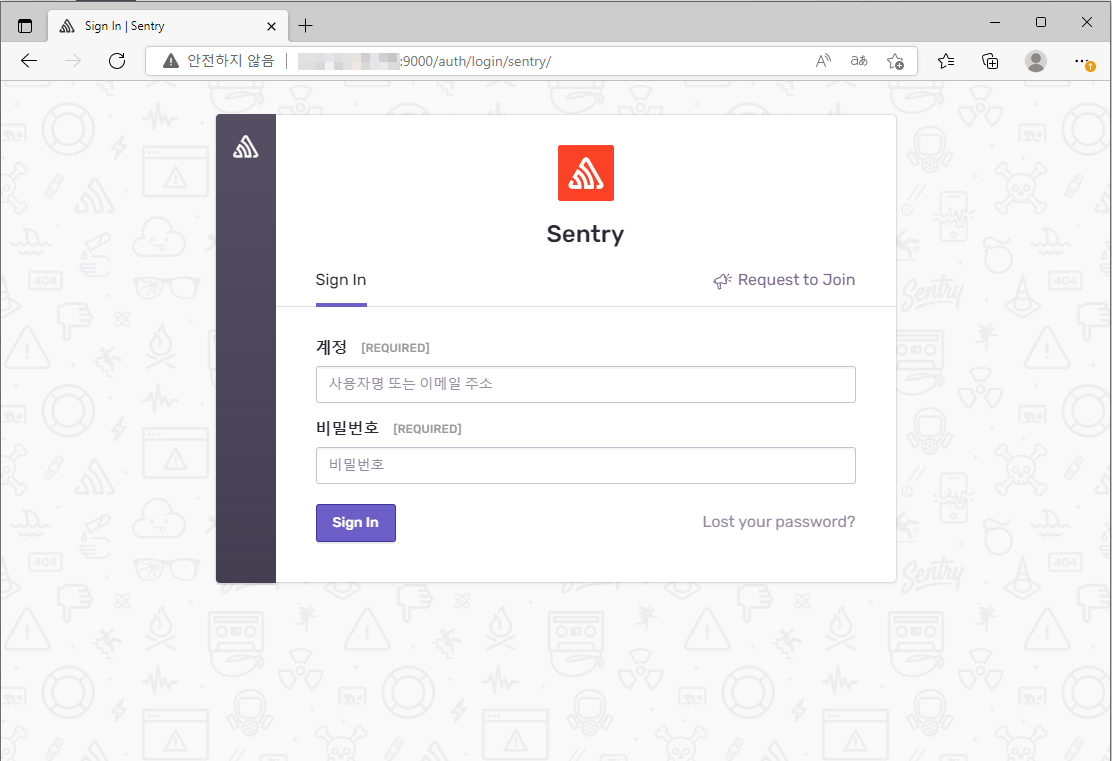Click the purple Sign In button

tap(355, 523)
